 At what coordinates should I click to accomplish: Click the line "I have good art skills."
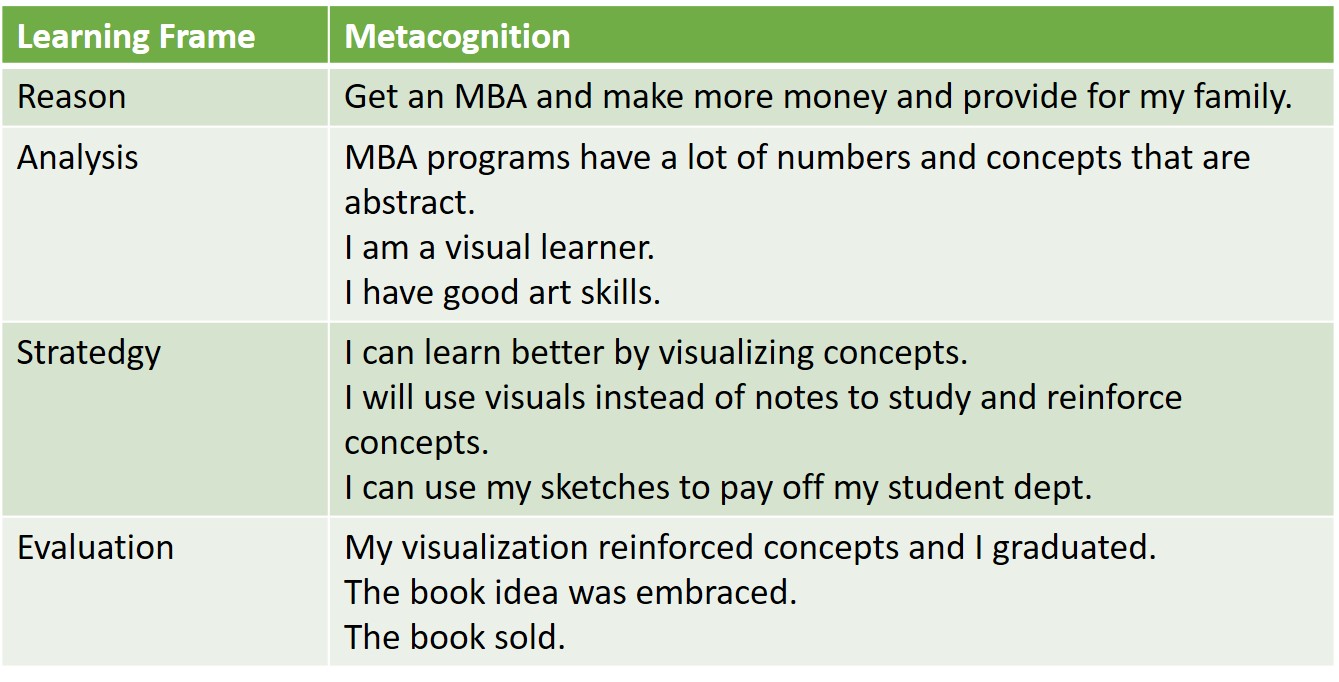tap(502, 292)
